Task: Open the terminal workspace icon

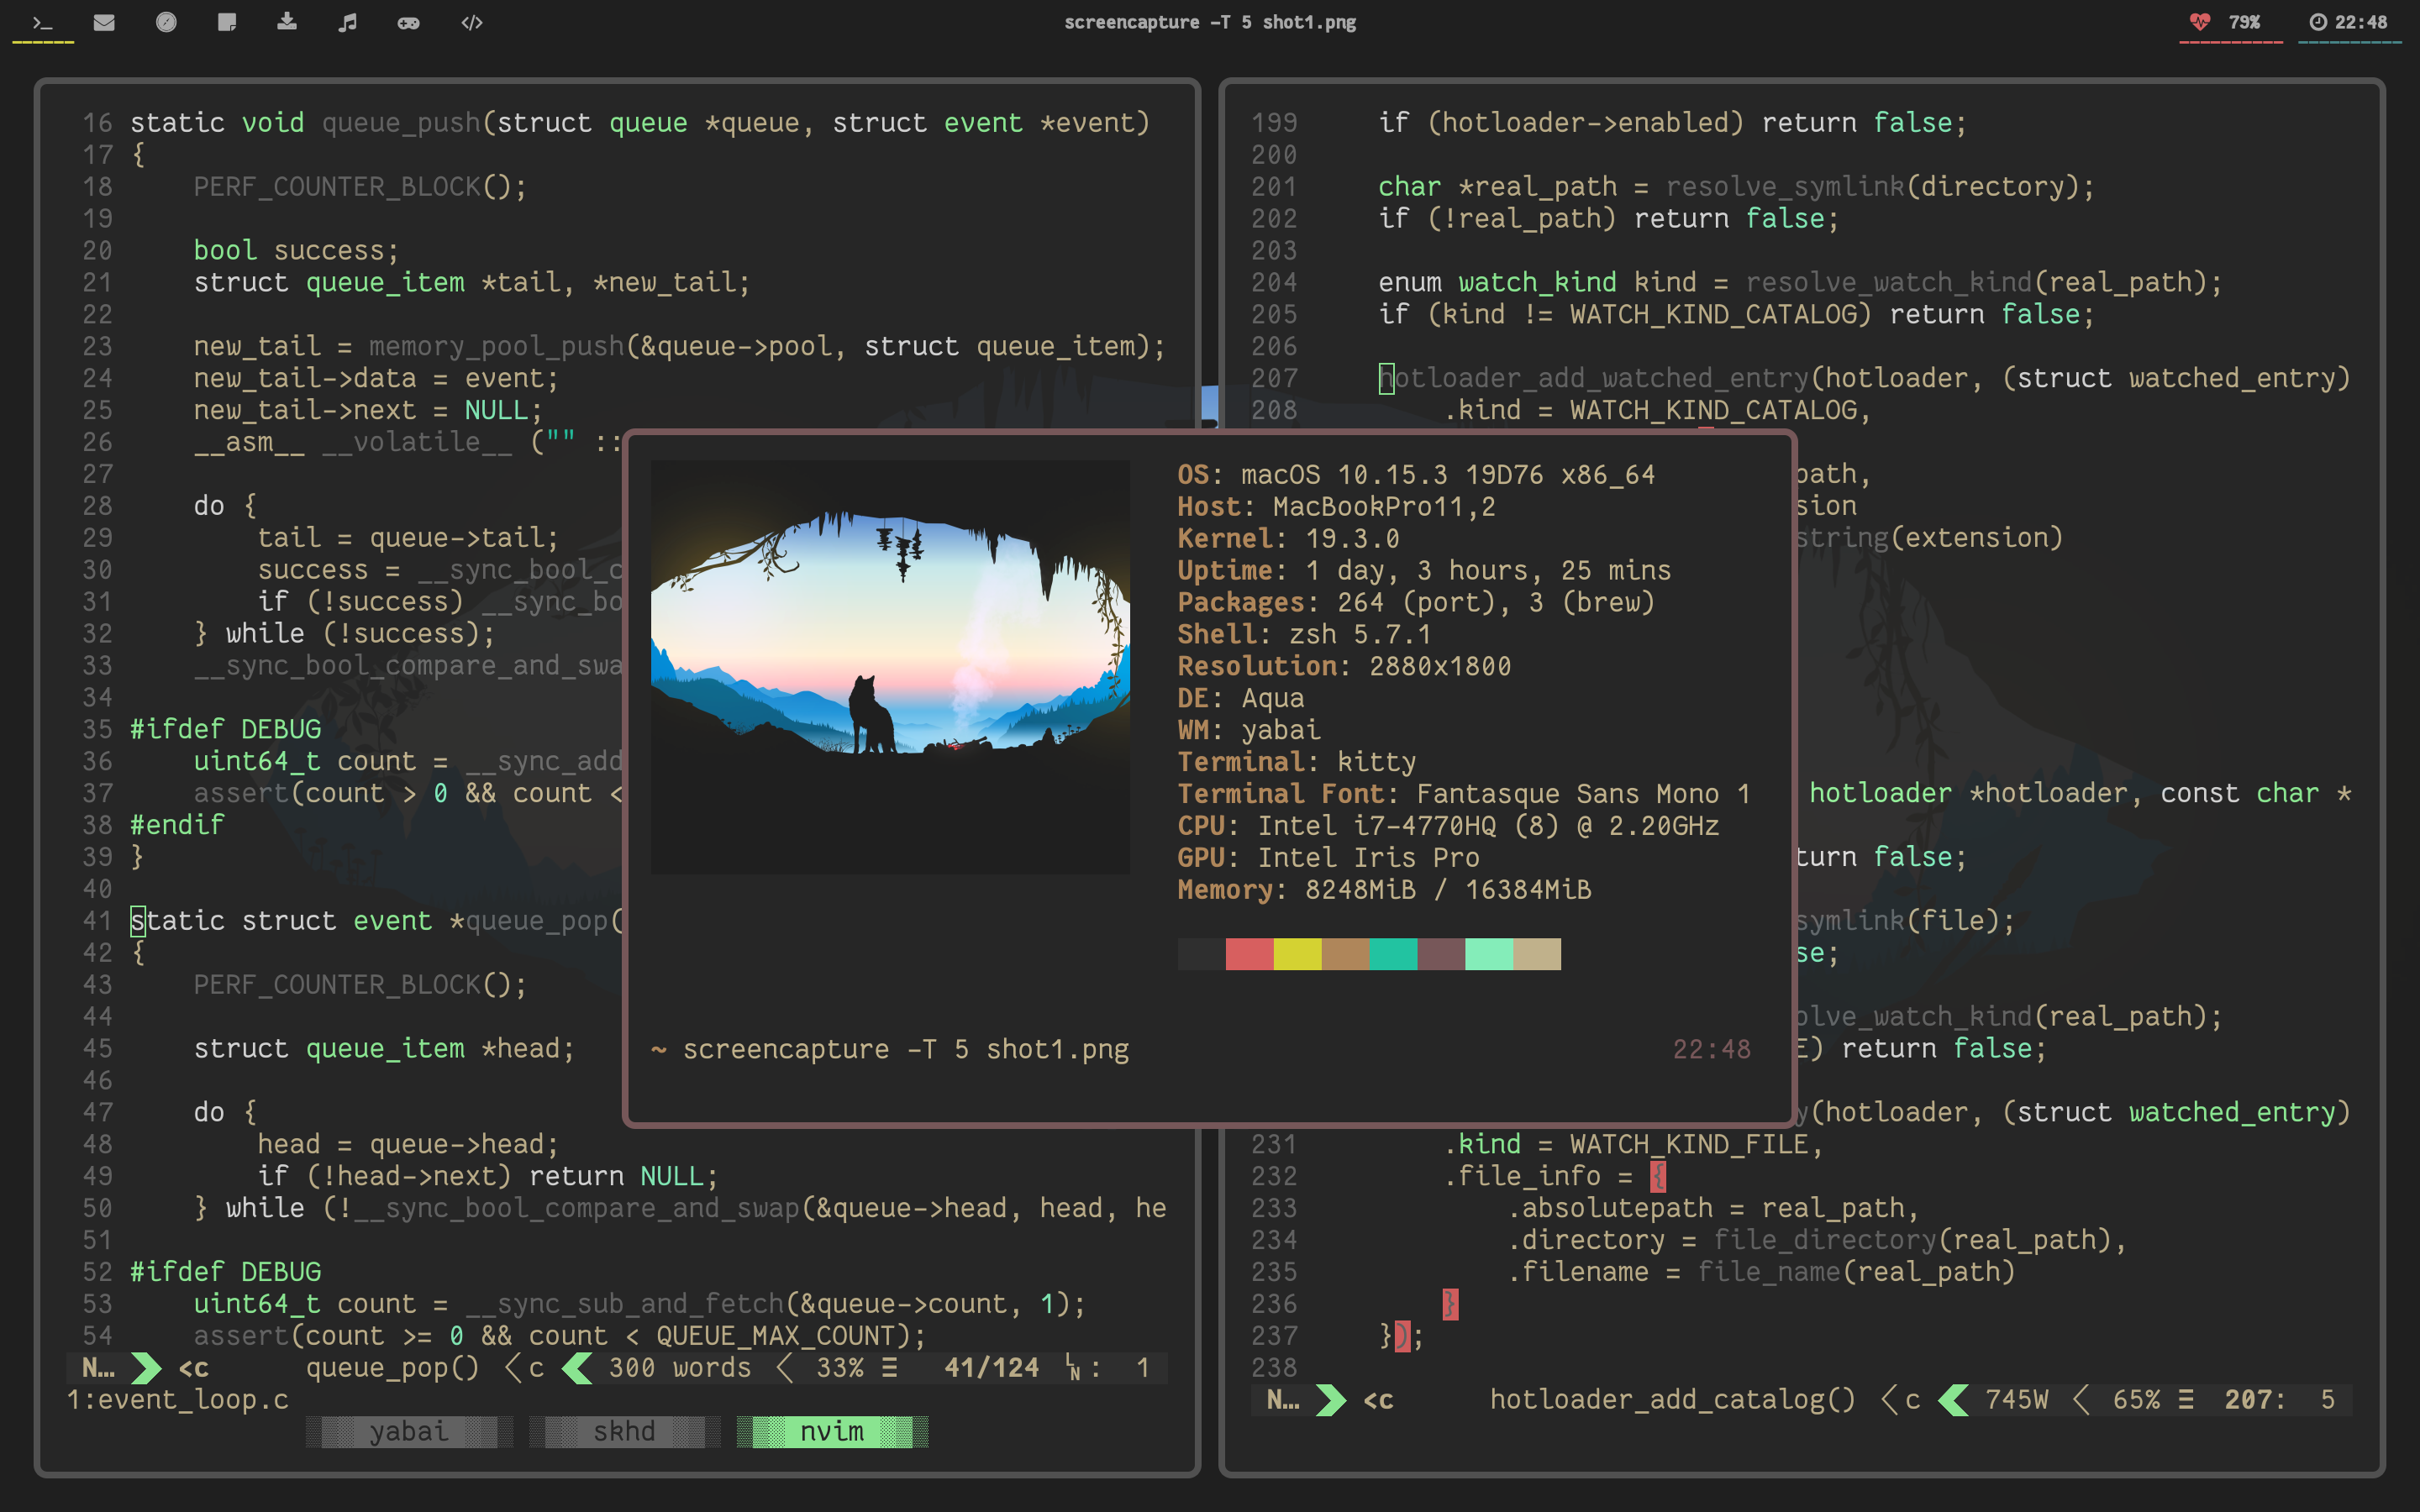Action: pyautogui.click(x=42, y=22)
